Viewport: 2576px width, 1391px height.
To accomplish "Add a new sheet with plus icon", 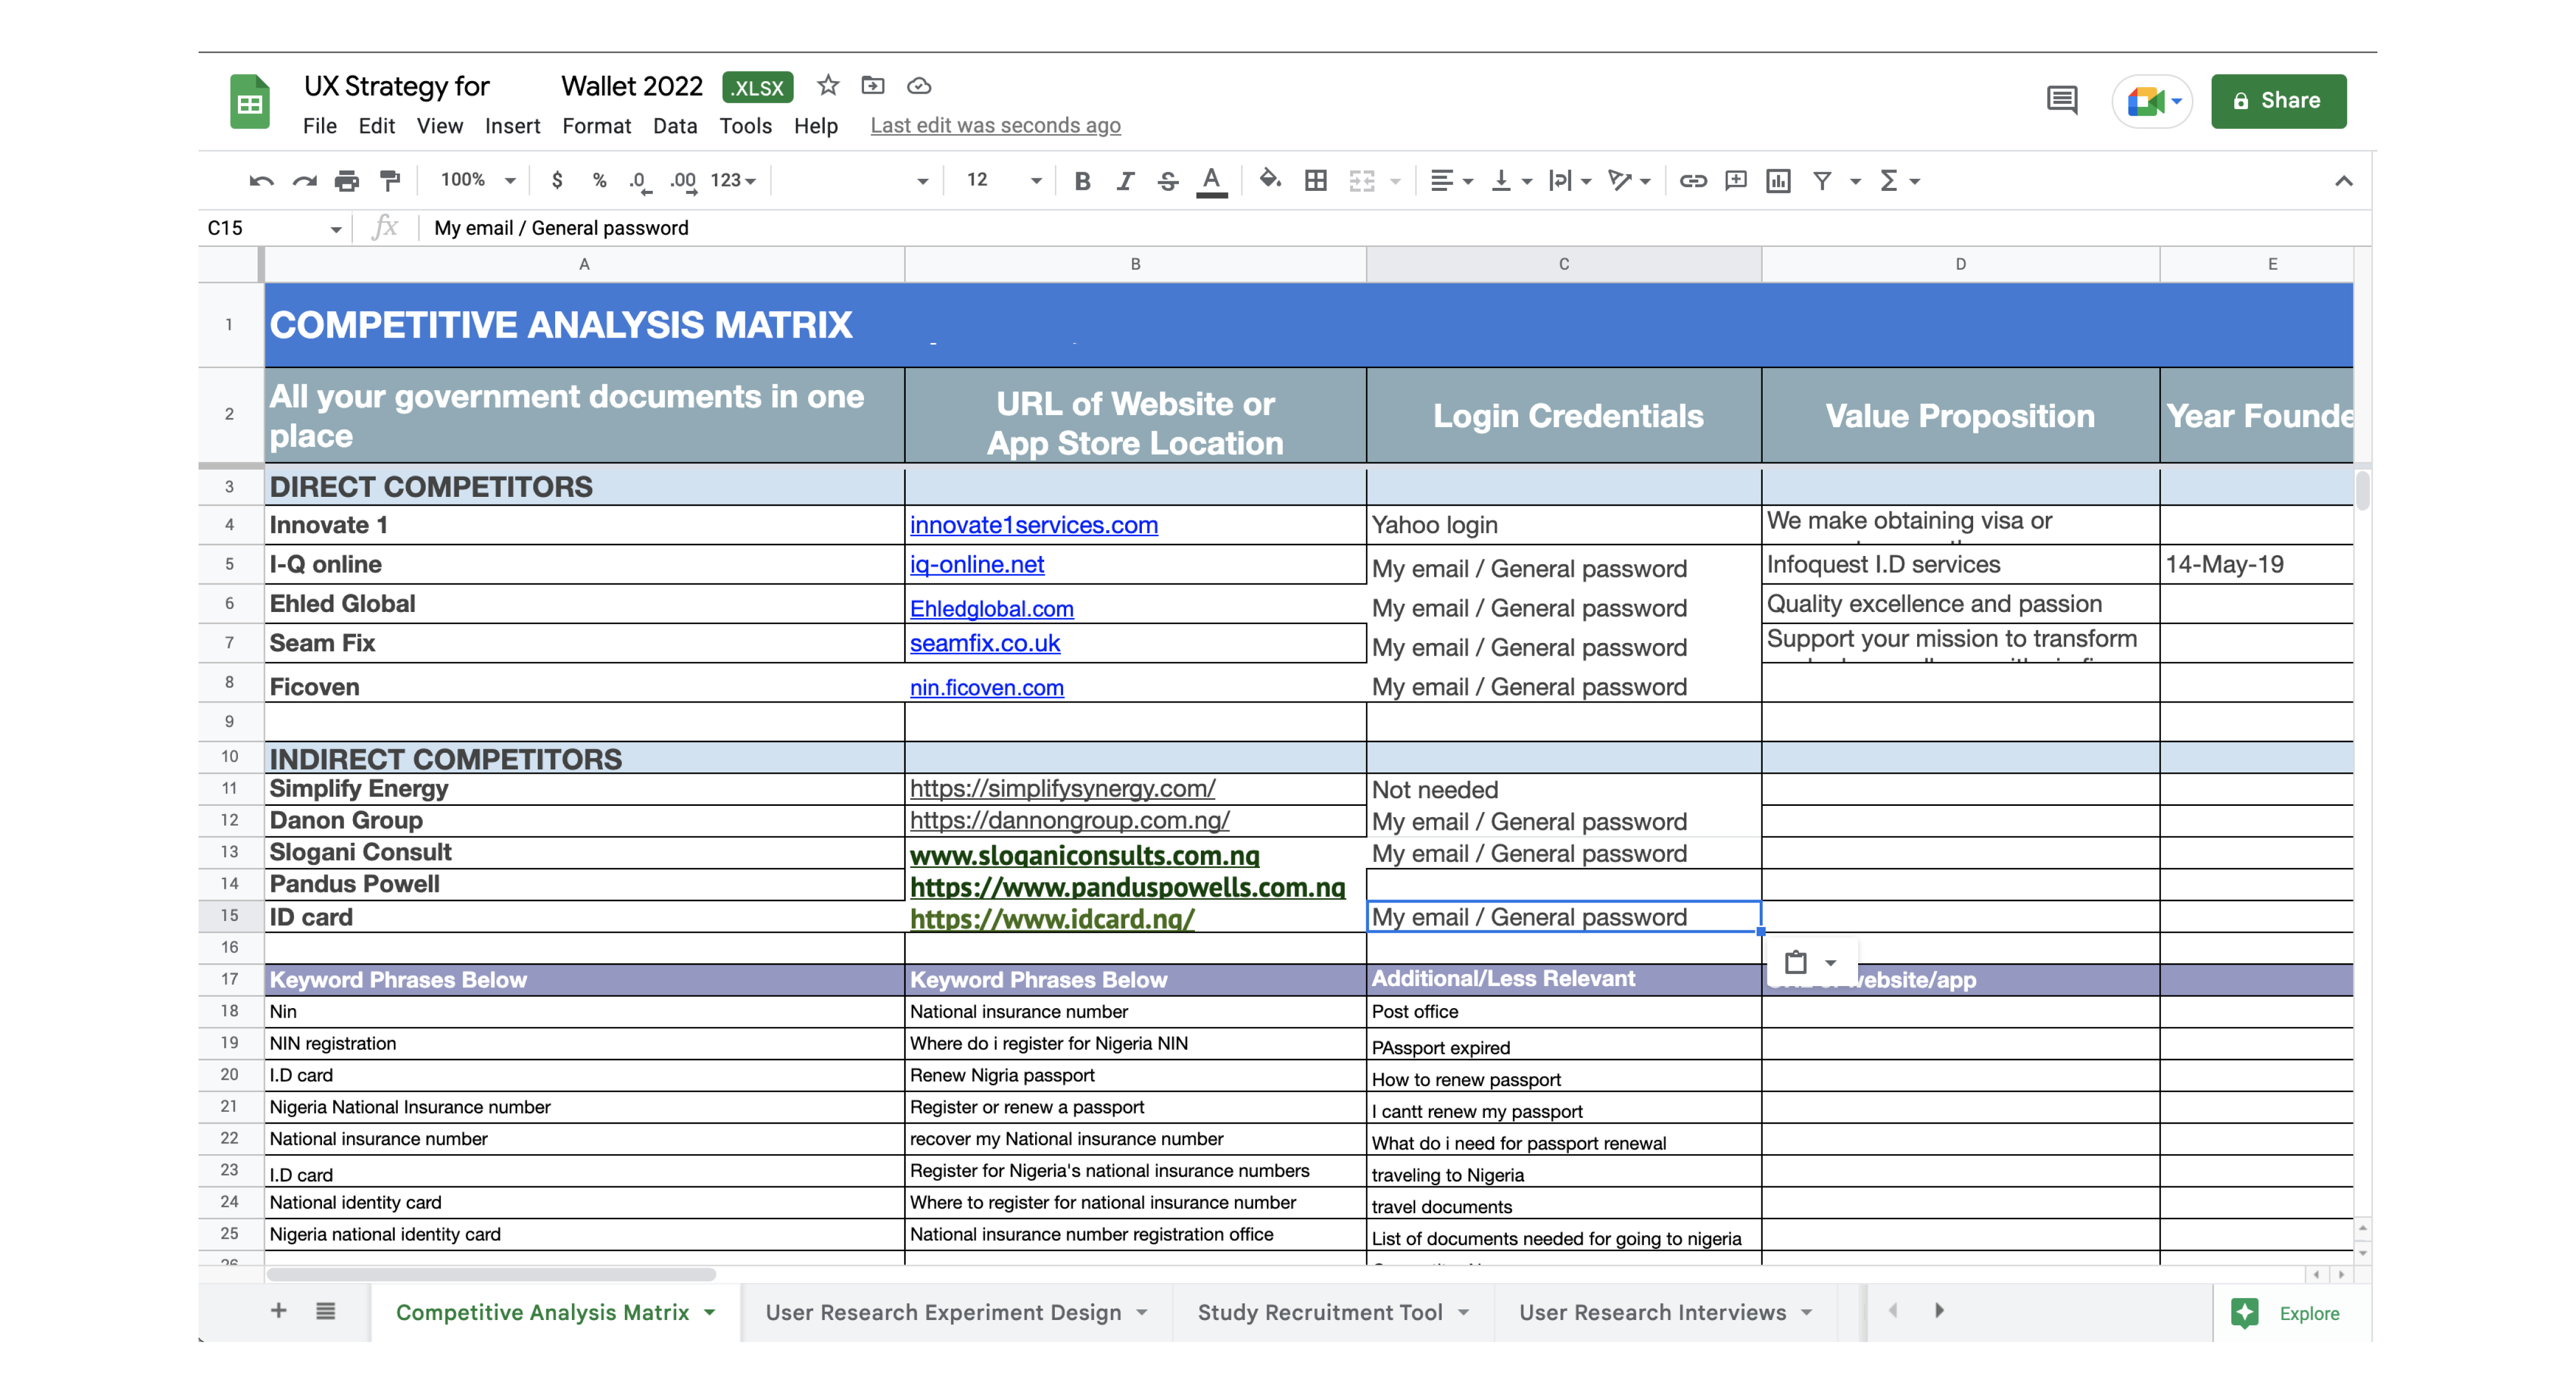I will (279, 1310).
